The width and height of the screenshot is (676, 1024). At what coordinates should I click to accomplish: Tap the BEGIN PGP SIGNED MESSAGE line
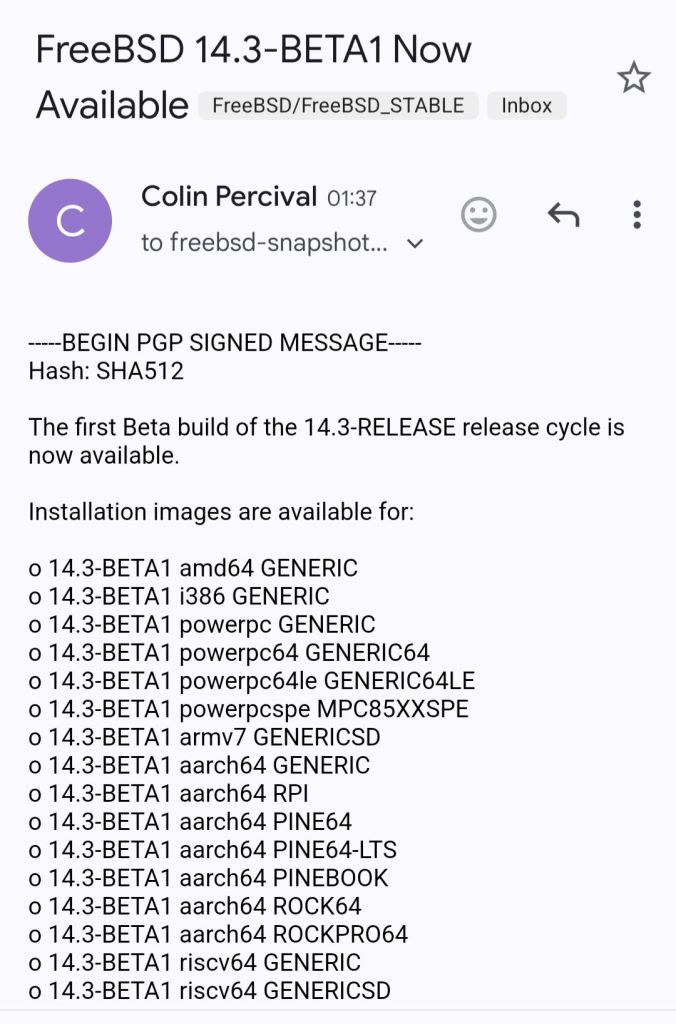click(x=225, y=343)
